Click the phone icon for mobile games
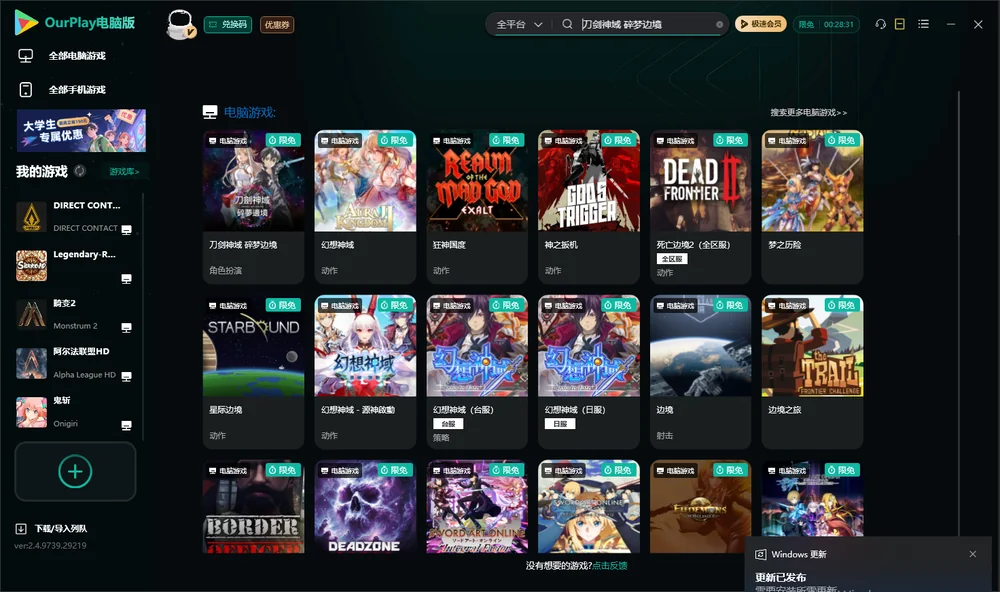This screenshot has width=1000, height=592. click(x=26, y=90)
